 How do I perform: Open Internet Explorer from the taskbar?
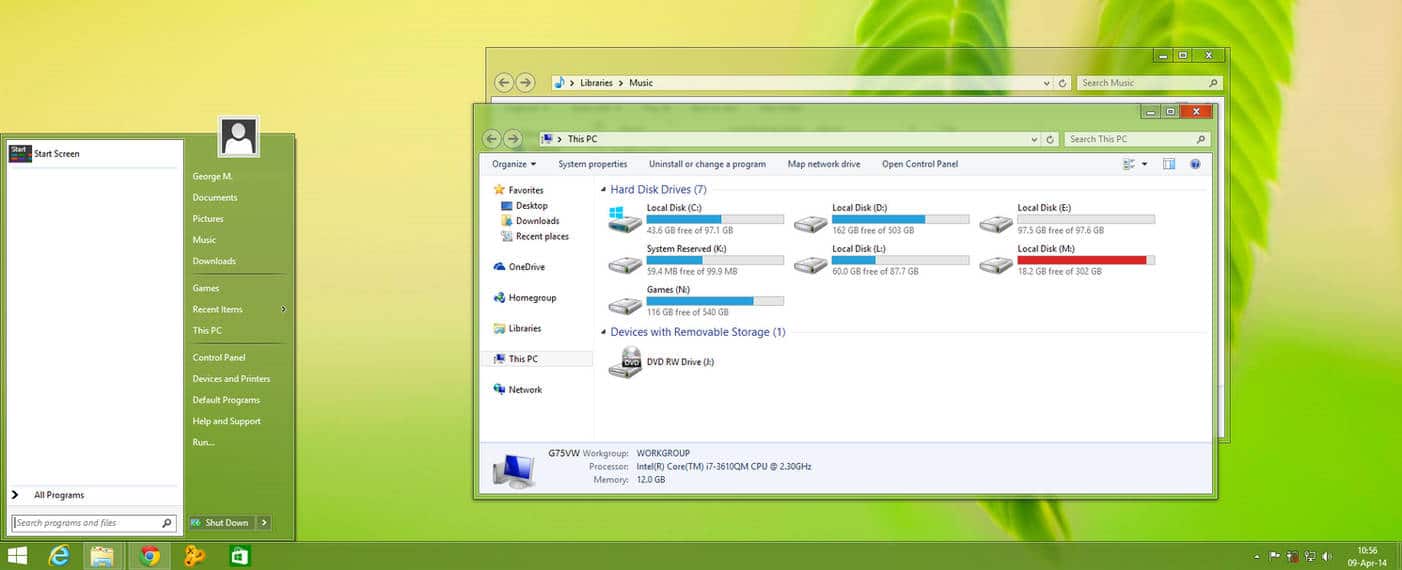pyautogui.click(x=60, y=556)
